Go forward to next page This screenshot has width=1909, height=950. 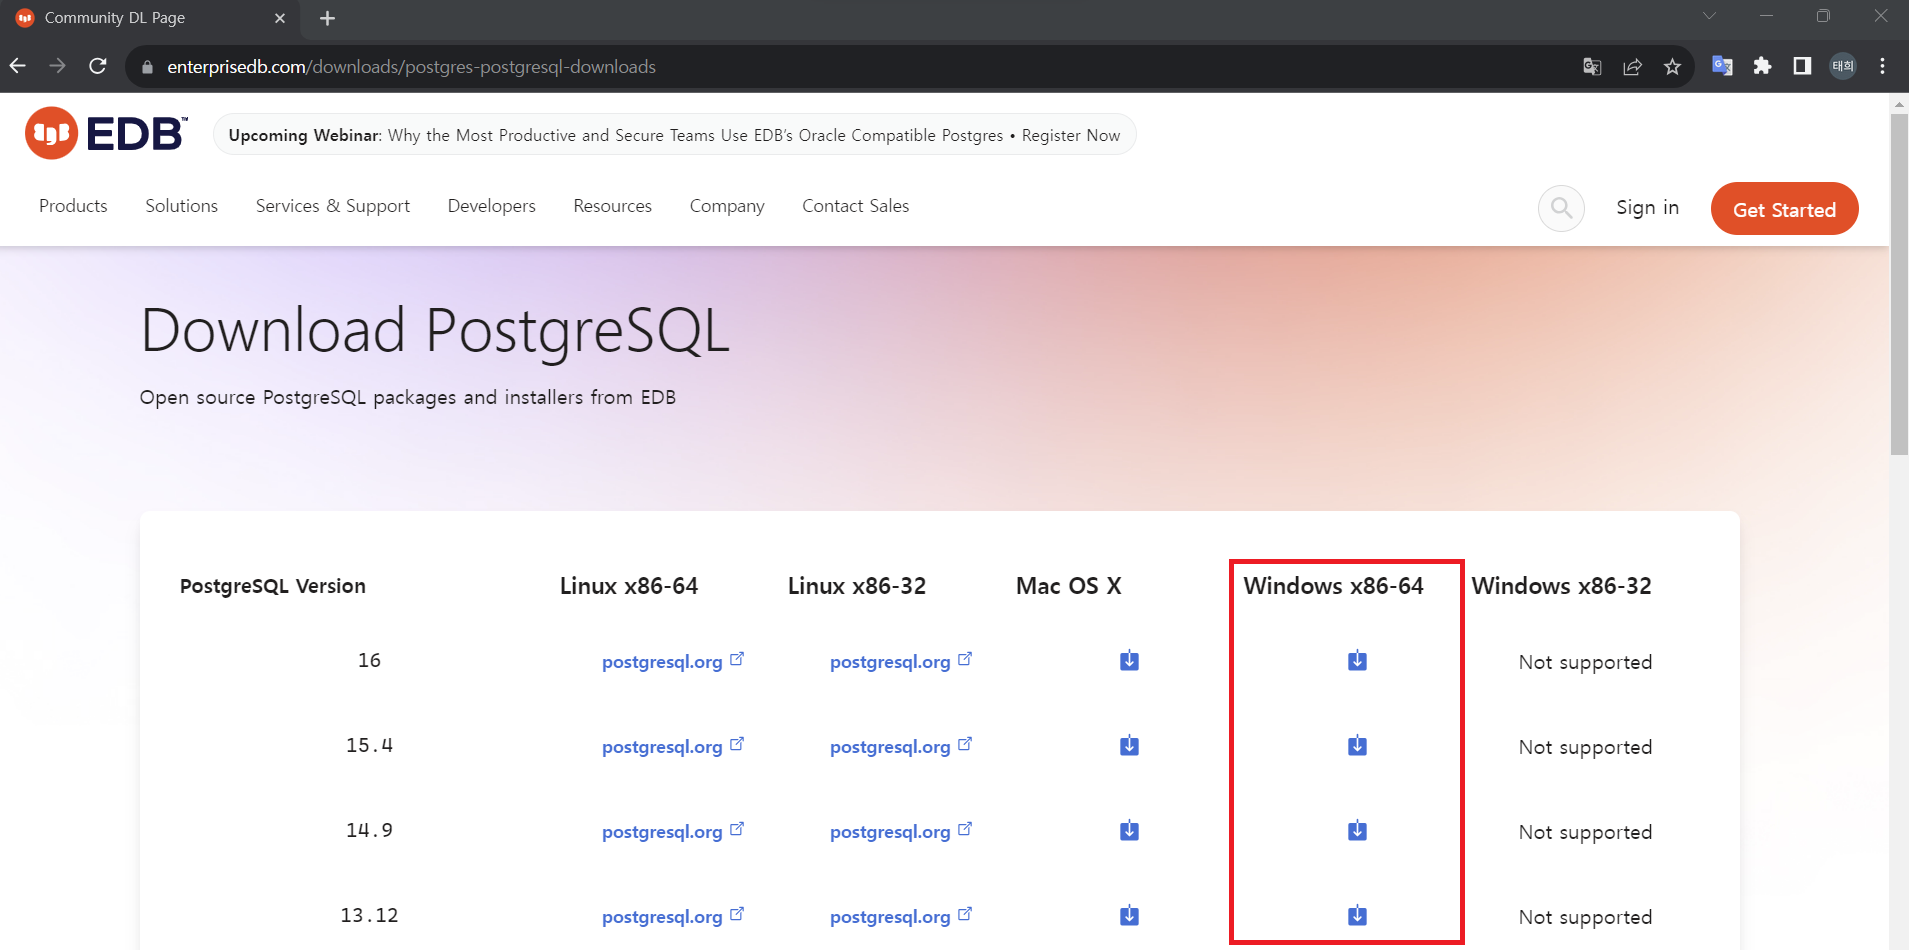click(x=58, y=66)
